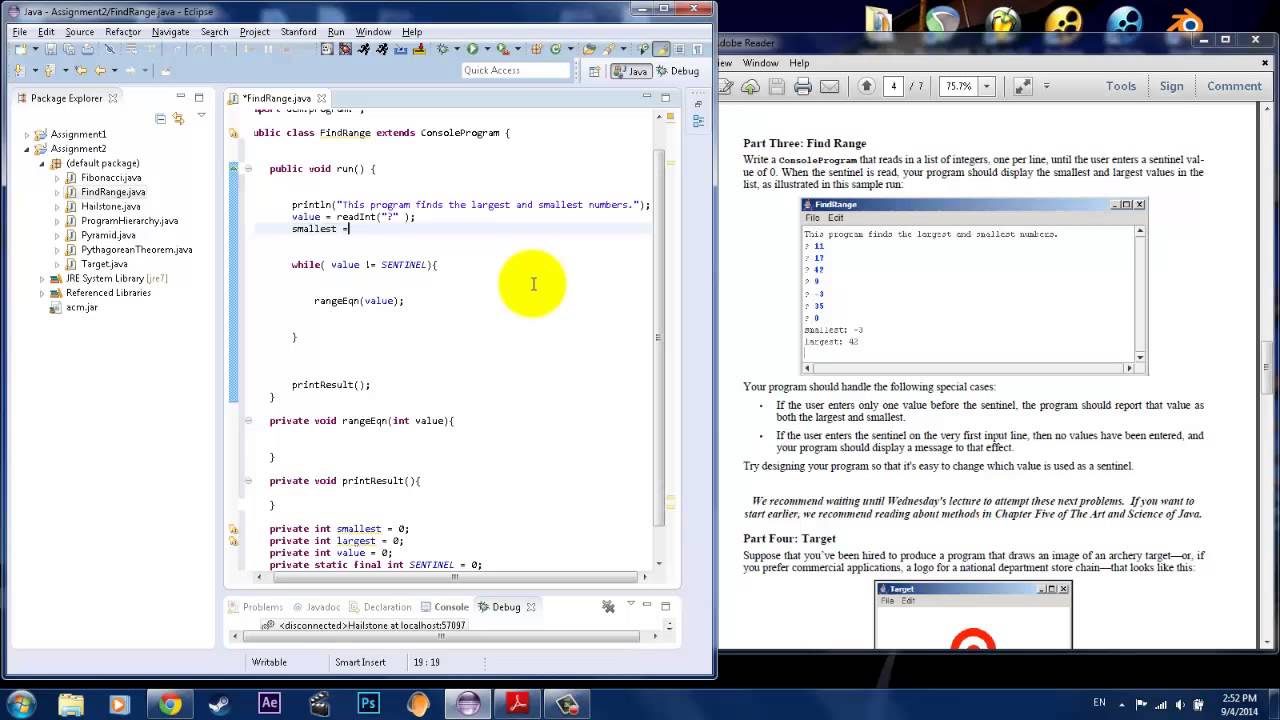Open the Tools pane in Adobe Reader
The height and width of the screenshot is (720, 1280).
coord(1121,86)
